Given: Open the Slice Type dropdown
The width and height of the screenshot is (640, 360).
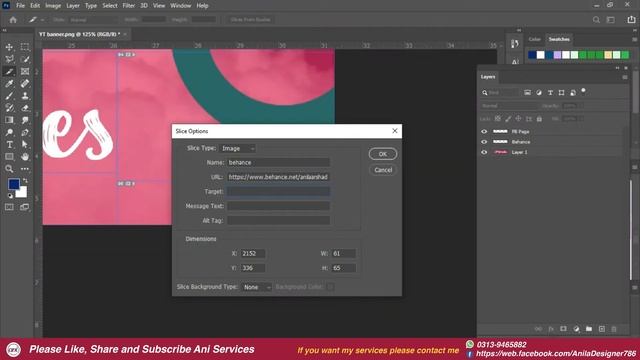Looking at the screenshot, I should click(x=238, y=149).
